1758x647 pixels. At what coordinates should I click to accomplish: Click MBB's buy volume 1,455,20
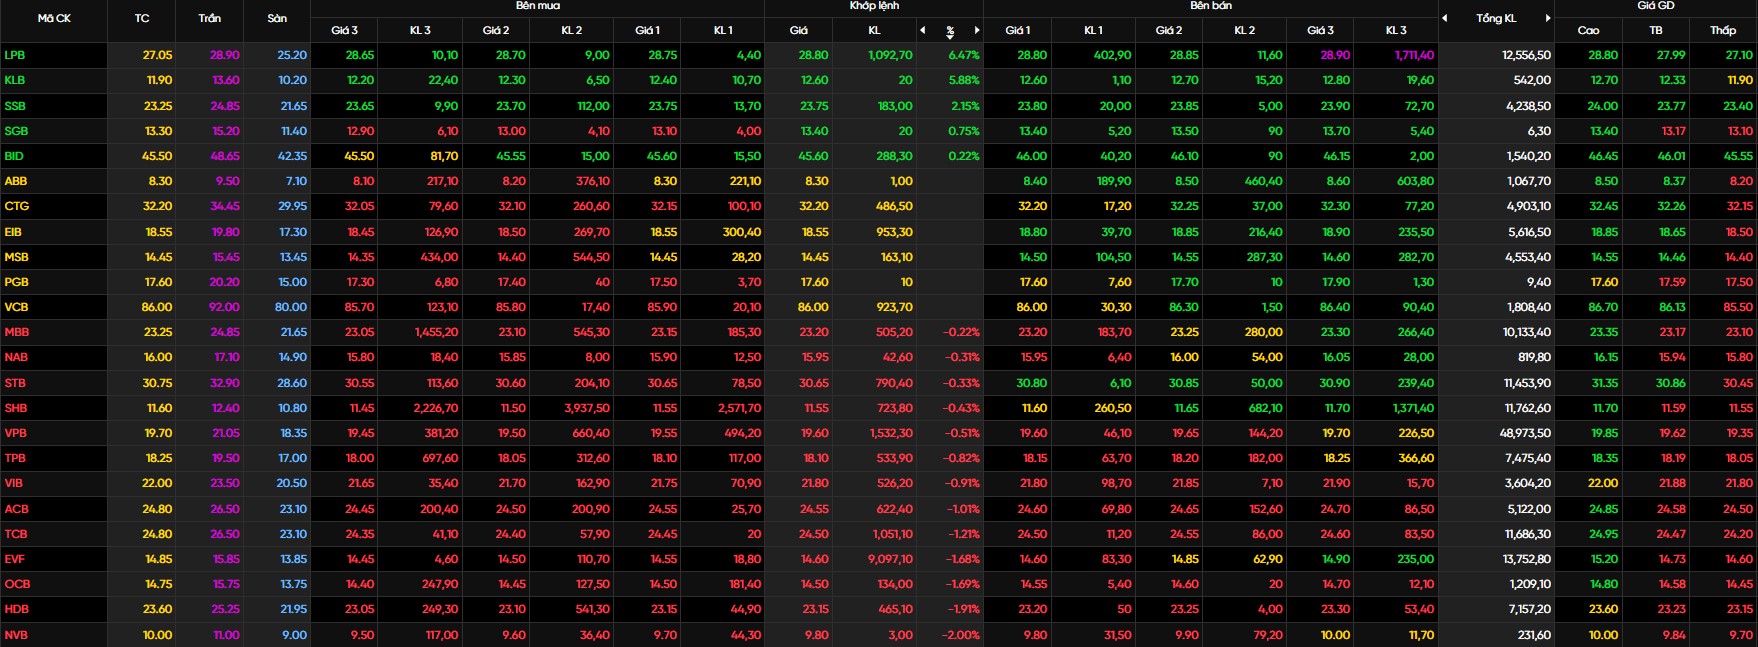436,332
